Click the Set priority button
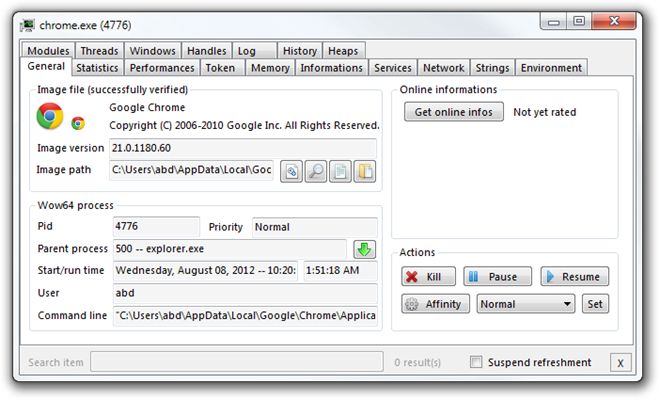The image size is (660, 400). pos(595,304)
